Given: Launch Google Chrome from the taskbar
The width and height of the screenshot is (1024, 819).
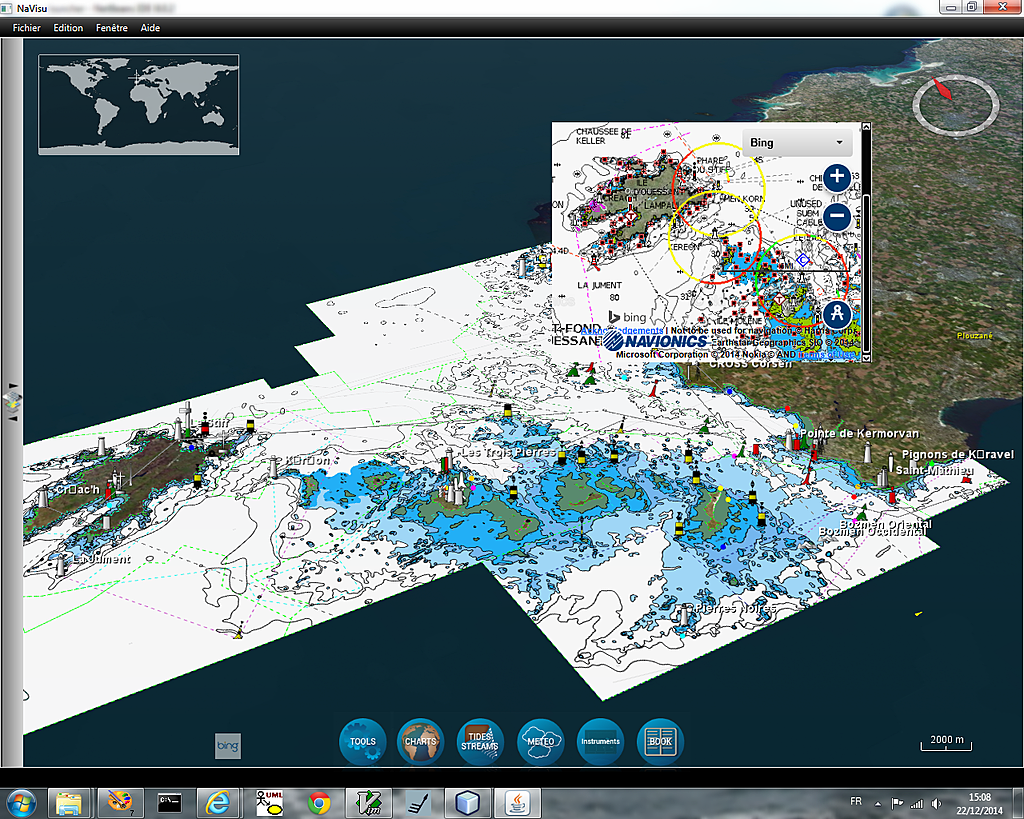Looking at the screenshot, I should click(319, 803).
